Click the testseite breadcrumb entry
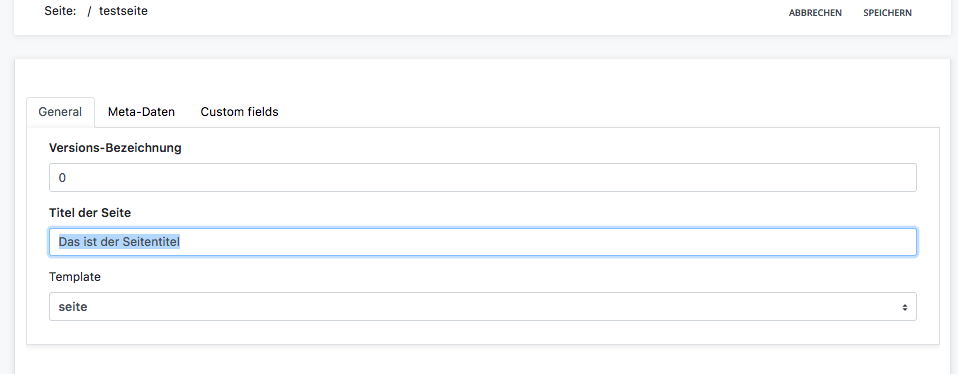 tap(123, 11)
